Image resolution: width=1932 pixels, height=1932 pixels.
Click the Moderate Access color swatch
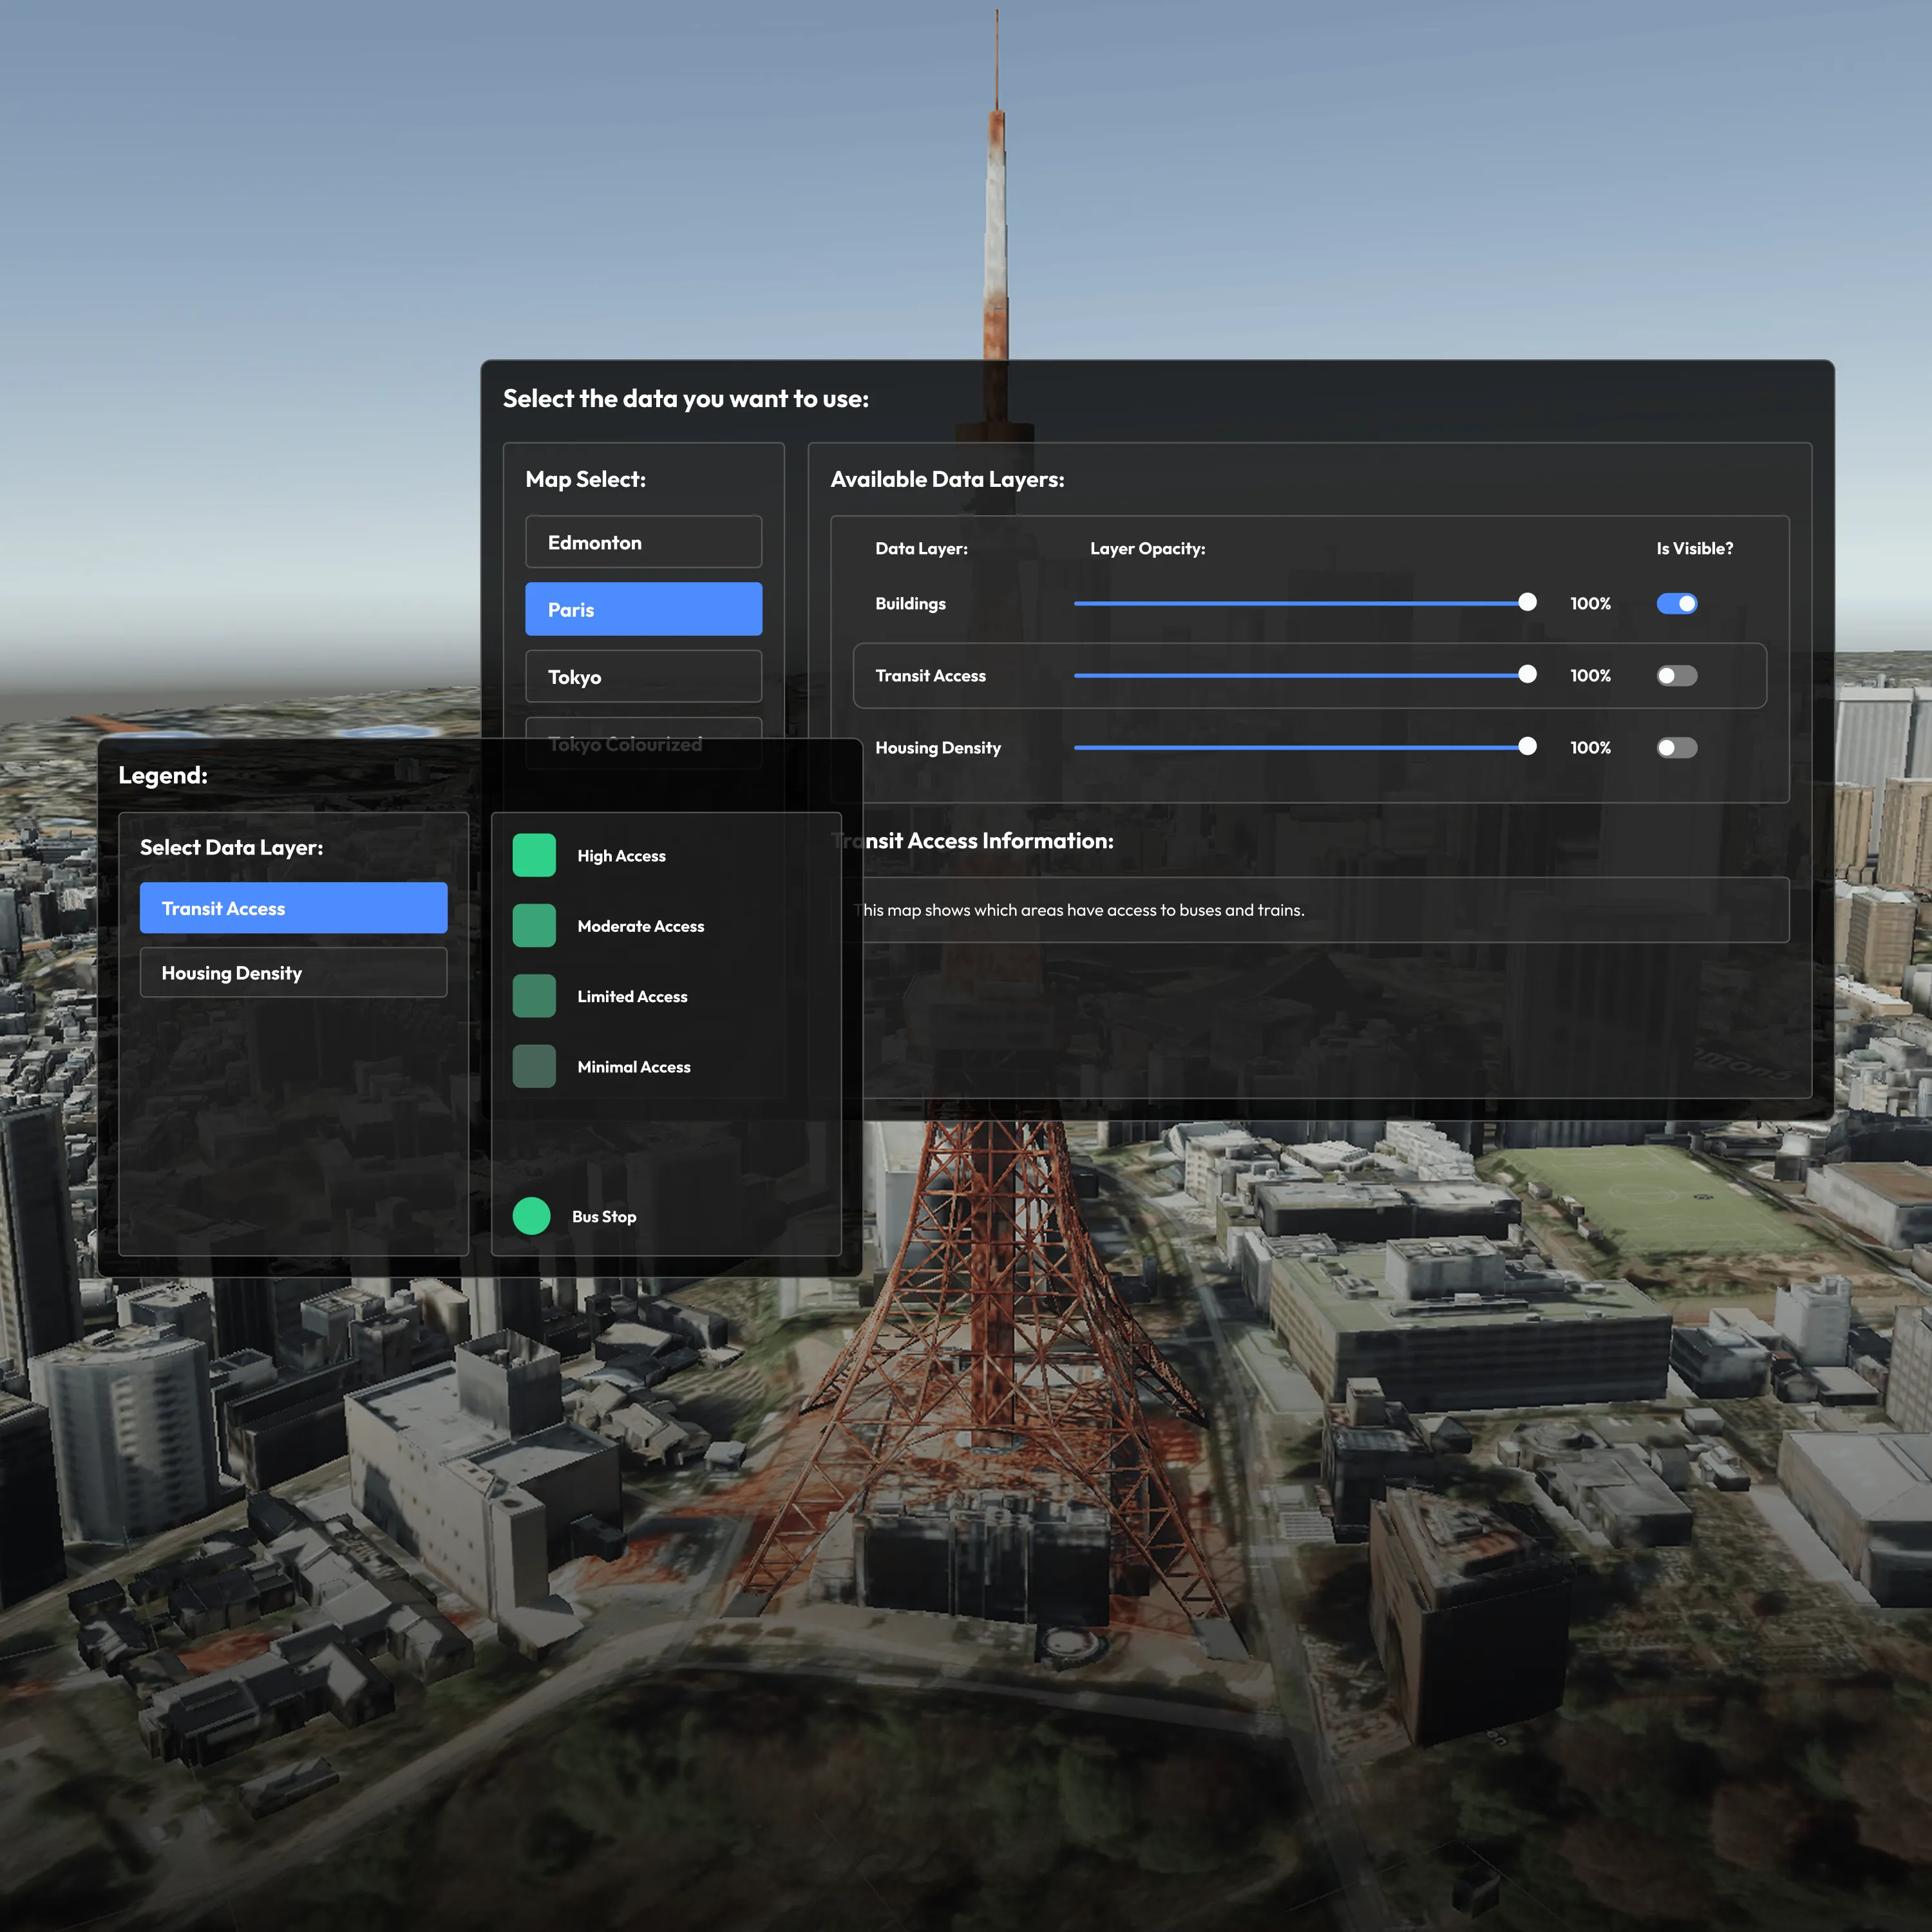click(x=534, y=926)
